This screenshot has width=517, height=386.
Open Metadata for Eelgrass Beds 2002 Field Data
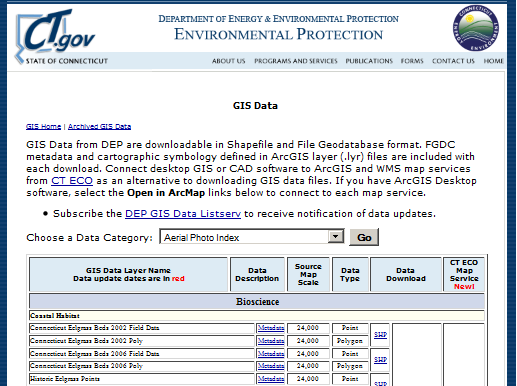tap(271, 328)
